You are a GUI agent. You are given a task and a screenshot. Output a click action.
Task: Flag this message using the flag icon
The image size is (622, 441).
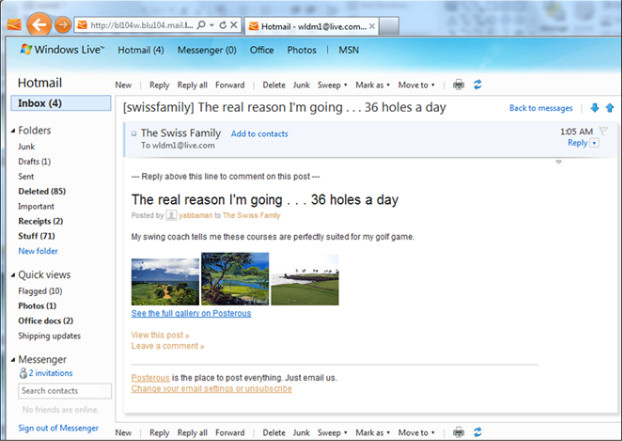click(603, 130)
